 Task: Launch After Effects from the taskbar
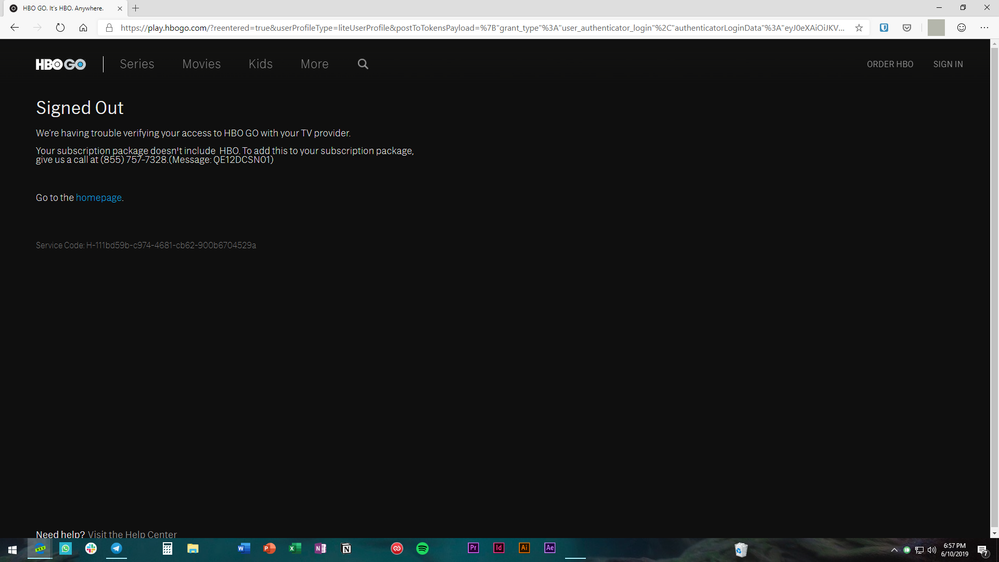coord(550,548)
